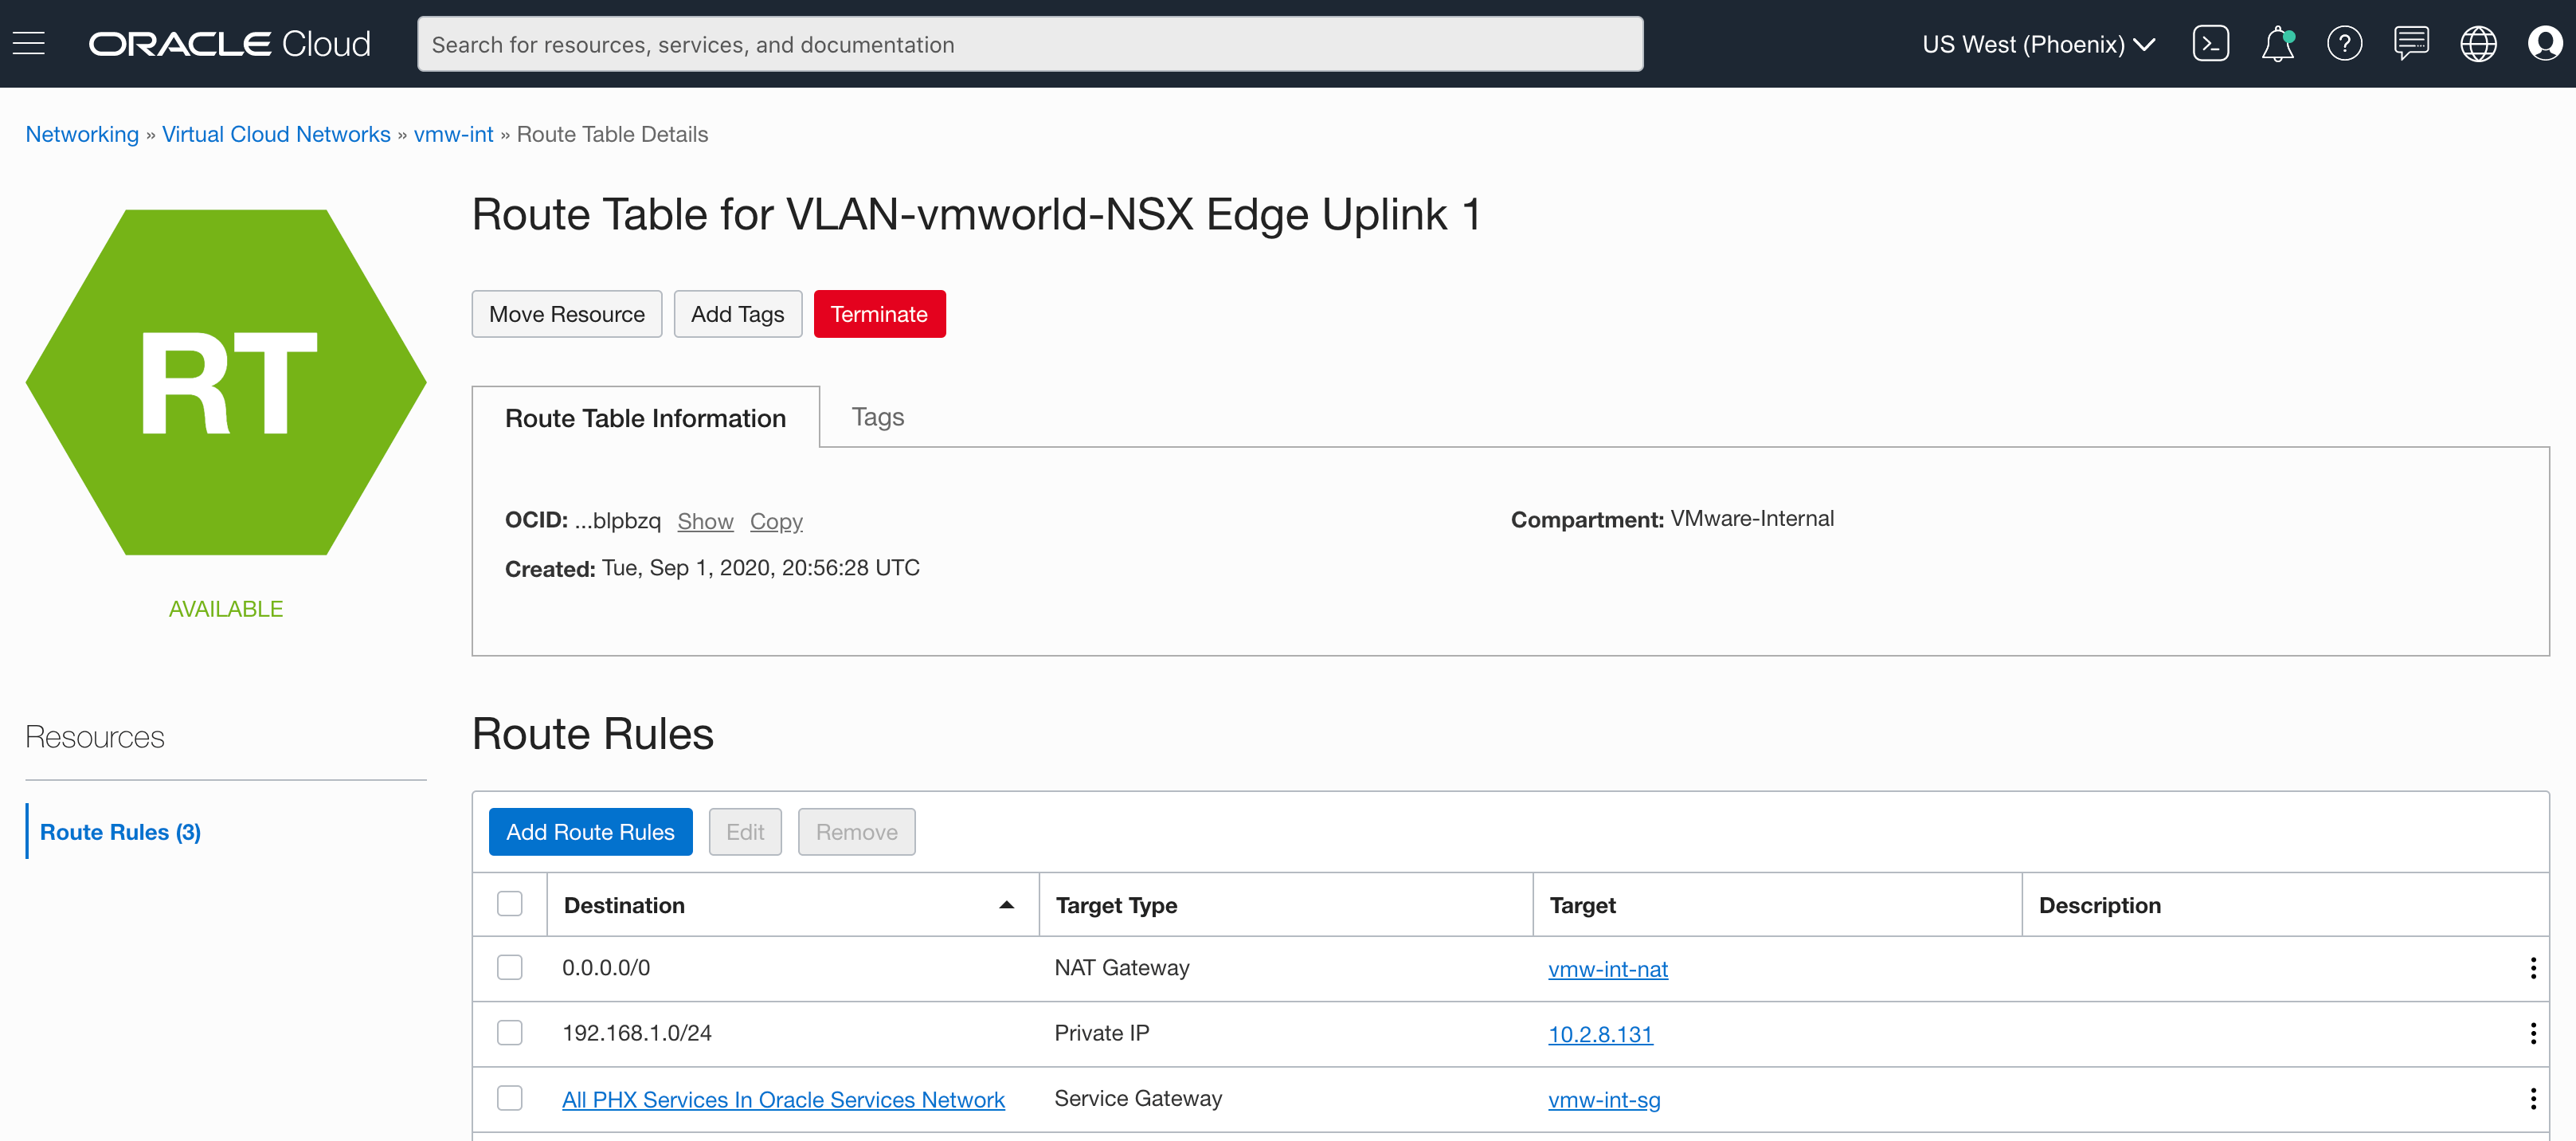
Task: Launch Cloud Shell from header icon
Action: click(x=2210, y=44)
